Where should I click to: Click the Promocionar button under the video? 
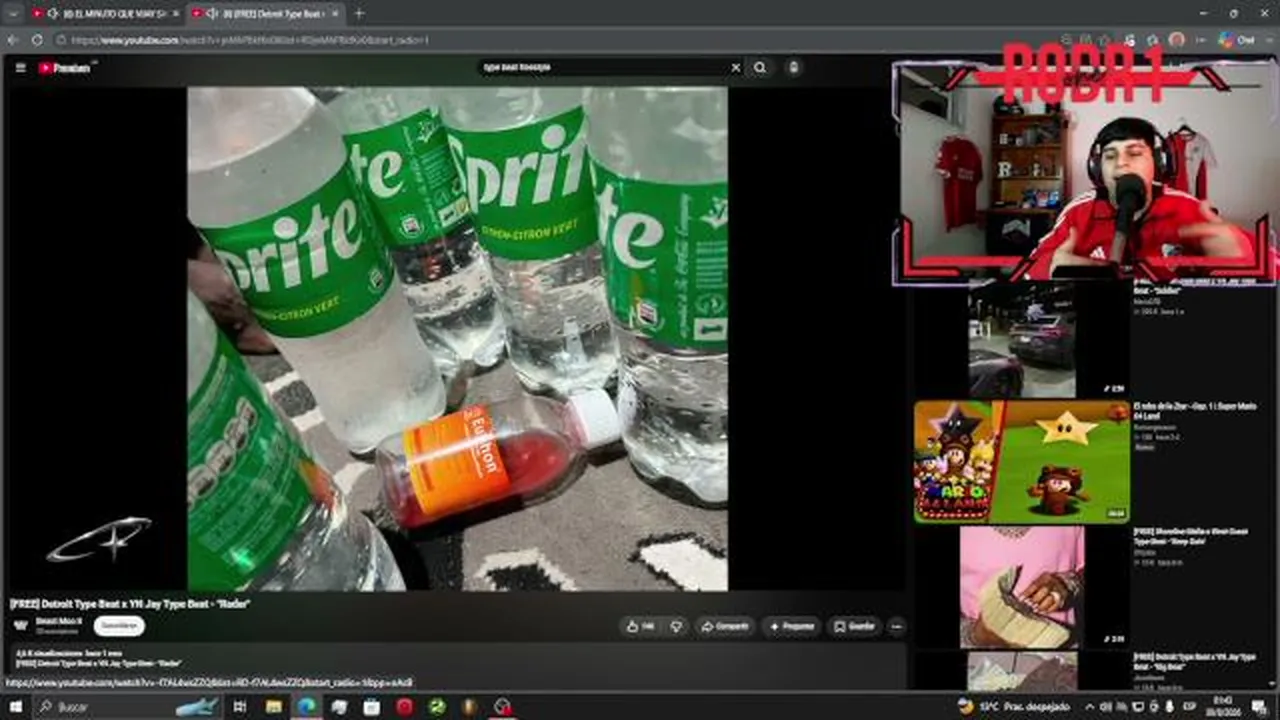[792, 627]
